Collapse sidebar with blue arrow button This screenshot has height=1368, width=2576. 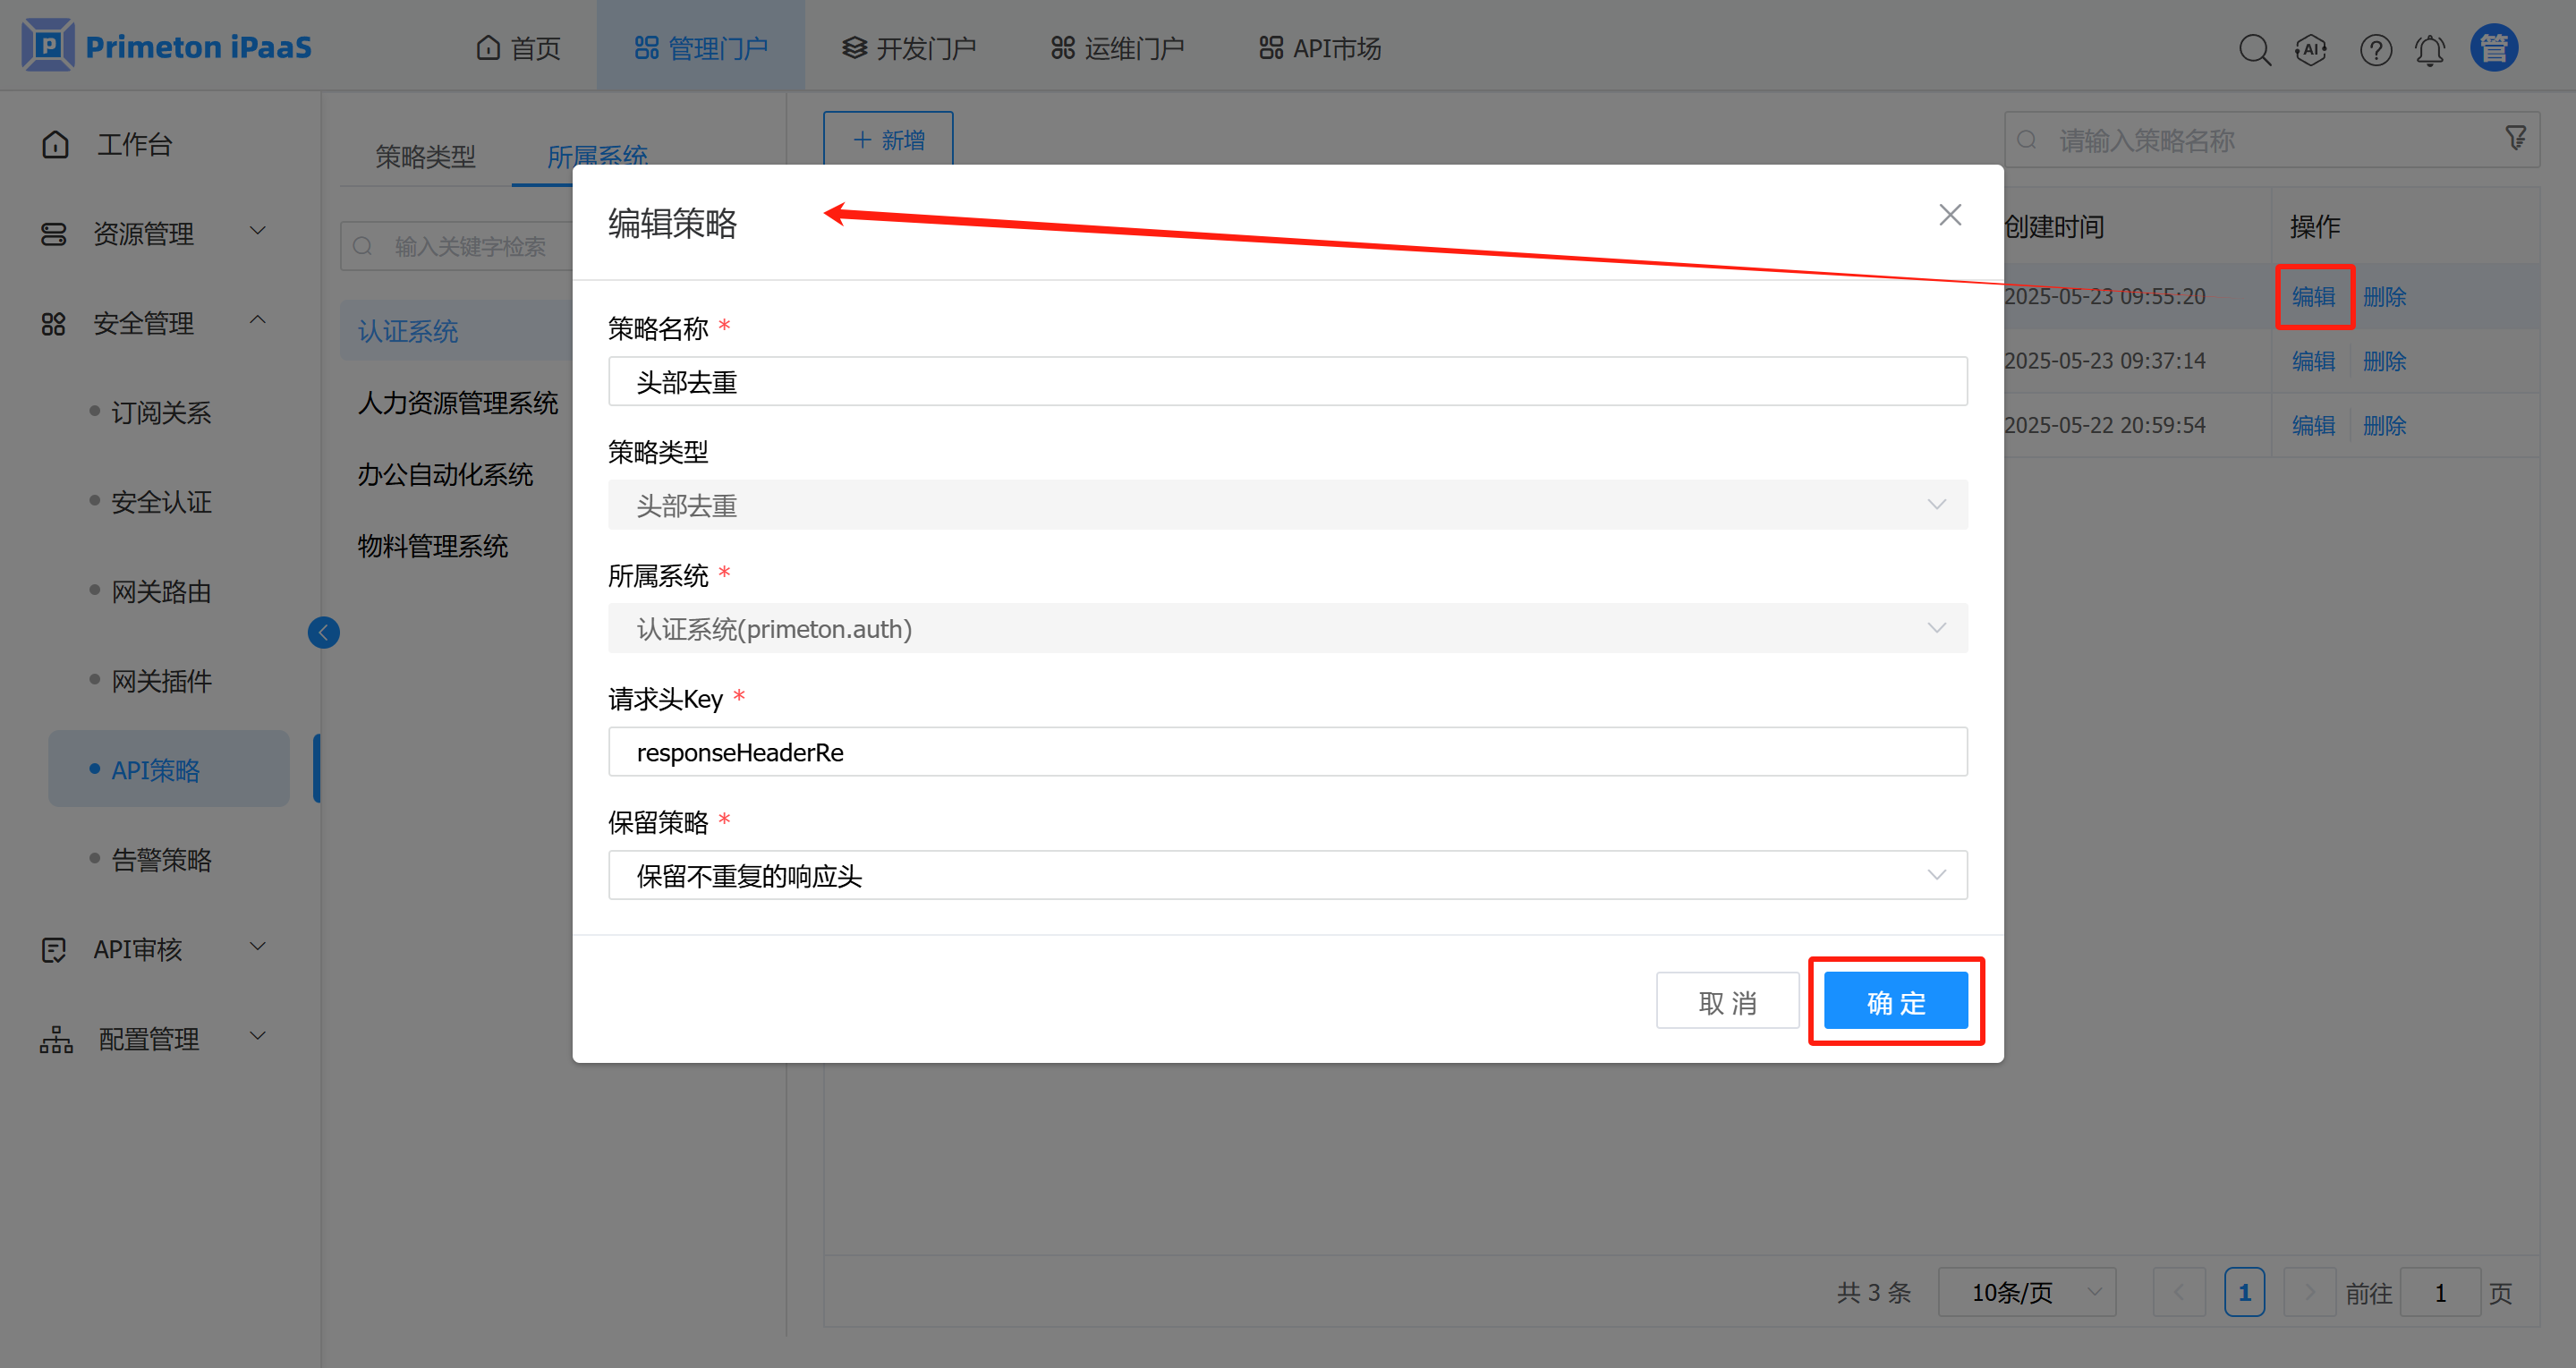coord(323,632)
